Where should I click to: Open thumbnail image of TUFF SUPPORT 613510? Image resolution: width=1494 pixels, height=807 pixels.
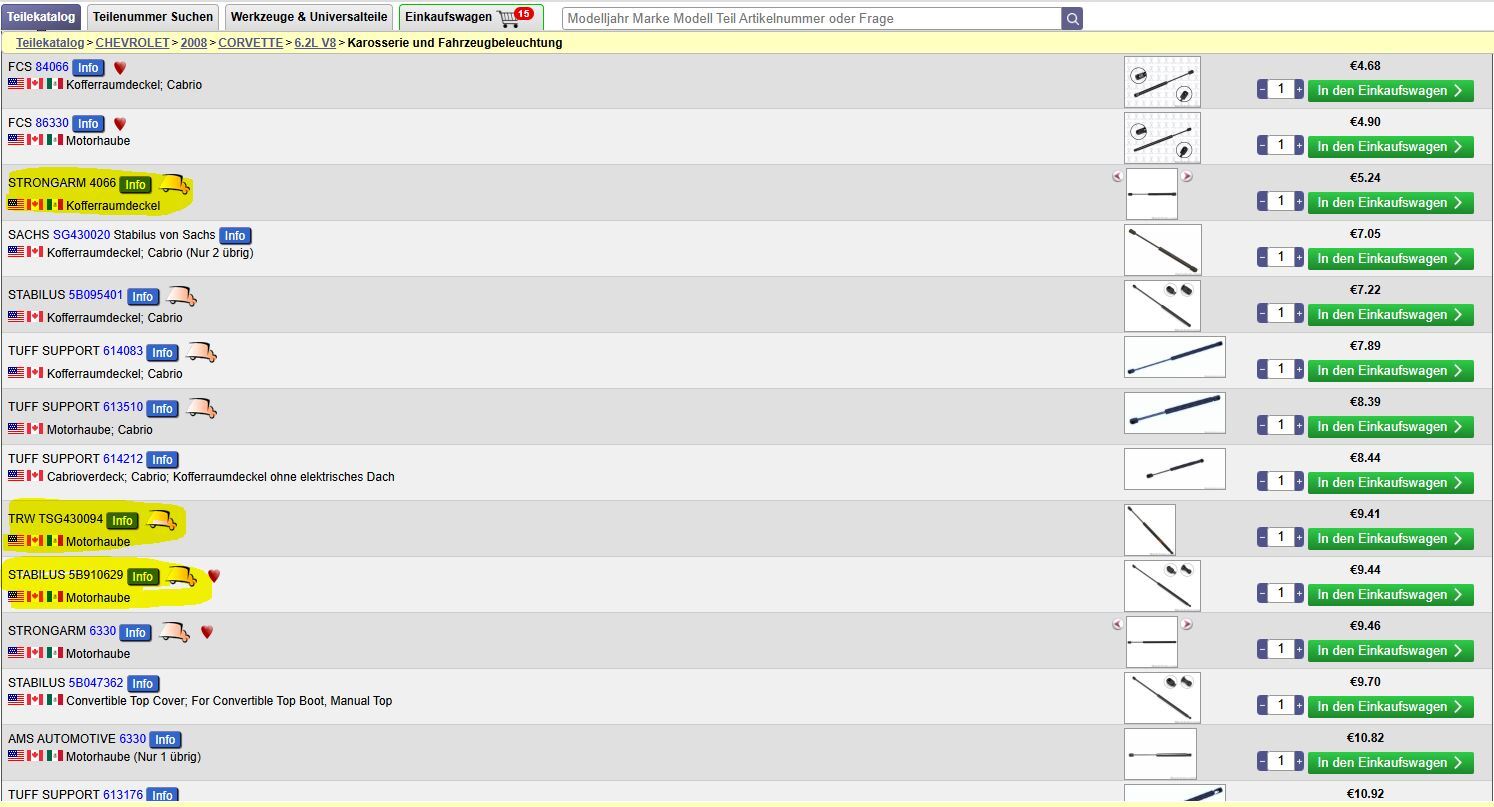click(x=1174, y=413)
